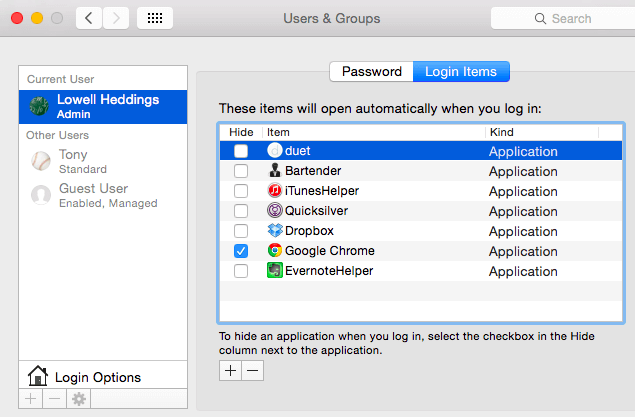
Task: Click the duet app icon
Action: [275, 151]
